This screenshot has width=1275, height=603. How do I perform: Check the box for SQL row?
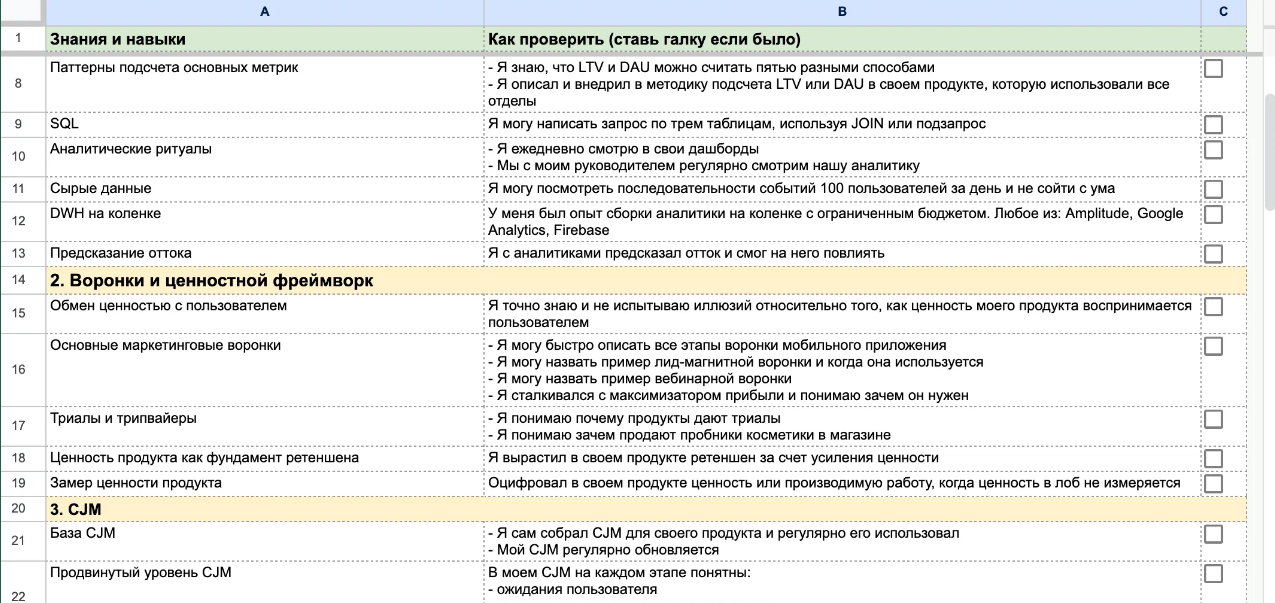pos(1213,124)
